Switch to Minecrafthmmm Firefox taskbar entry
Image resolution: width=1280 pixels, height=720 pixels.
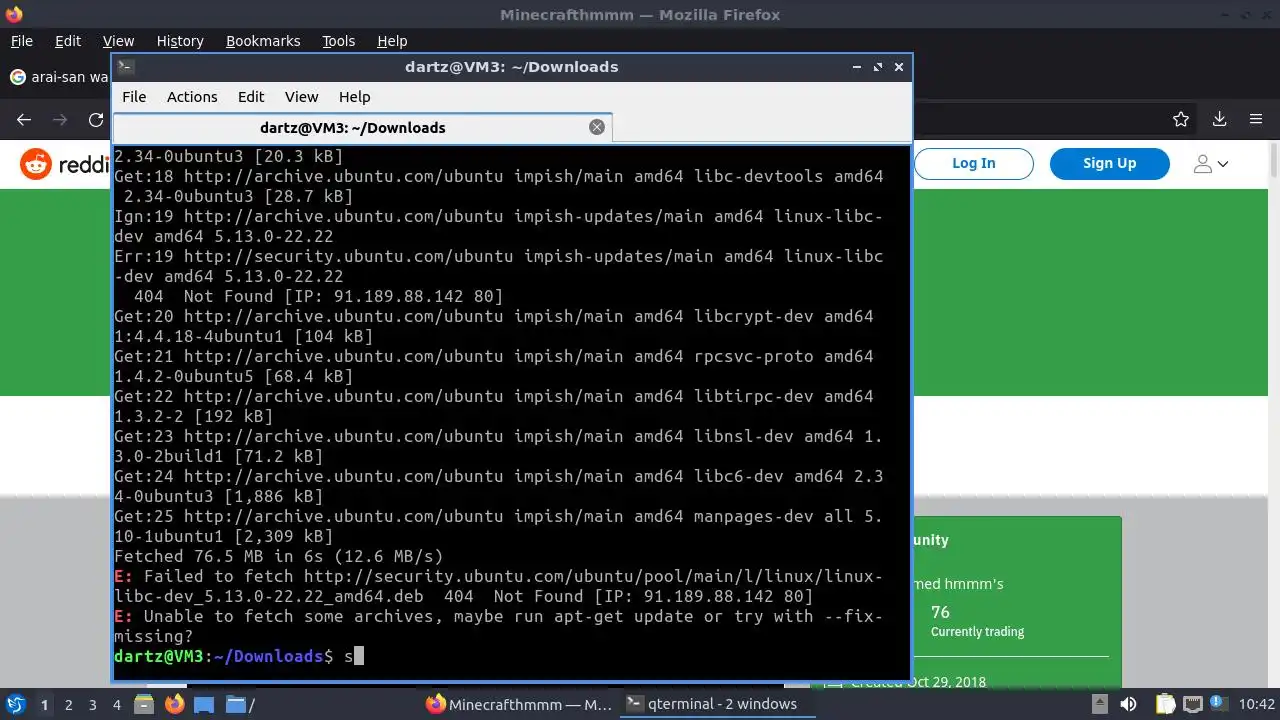click(518, 704)
